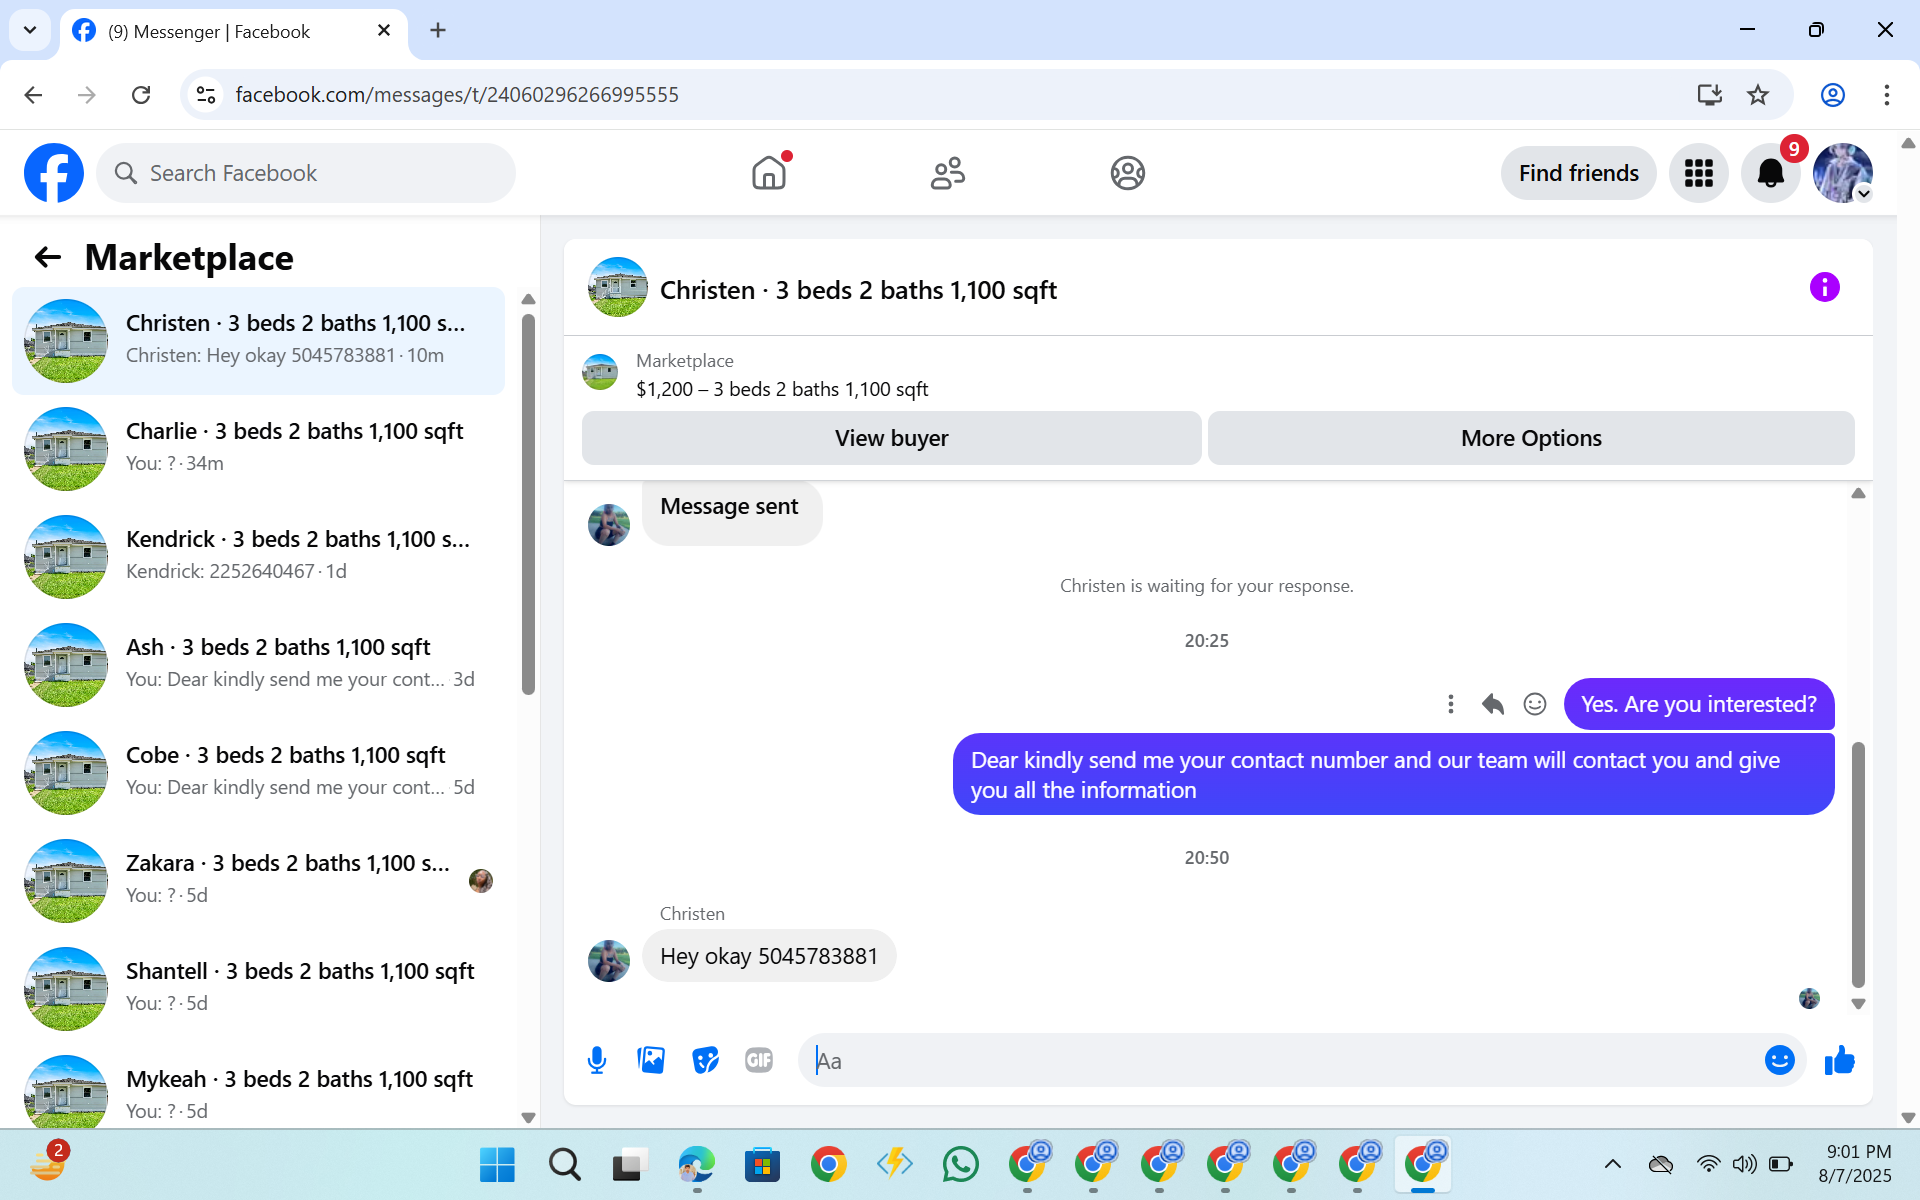Open the Groups icon in top navigation
Viewport: 1920px width, 1200px height.
pyautogui.click(x=1127, y=173)
